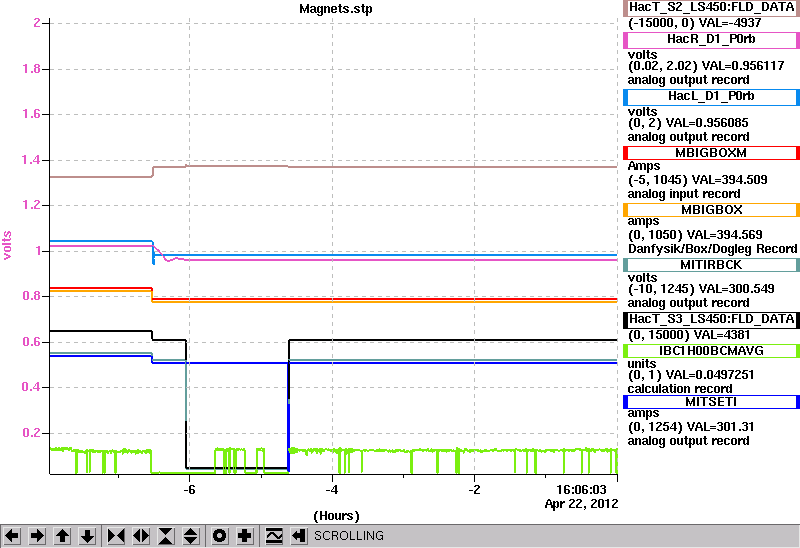This screenshot has width=800, height=548.
Task: Select the orange MBIGBOX legend box
Action: [711, 210]
